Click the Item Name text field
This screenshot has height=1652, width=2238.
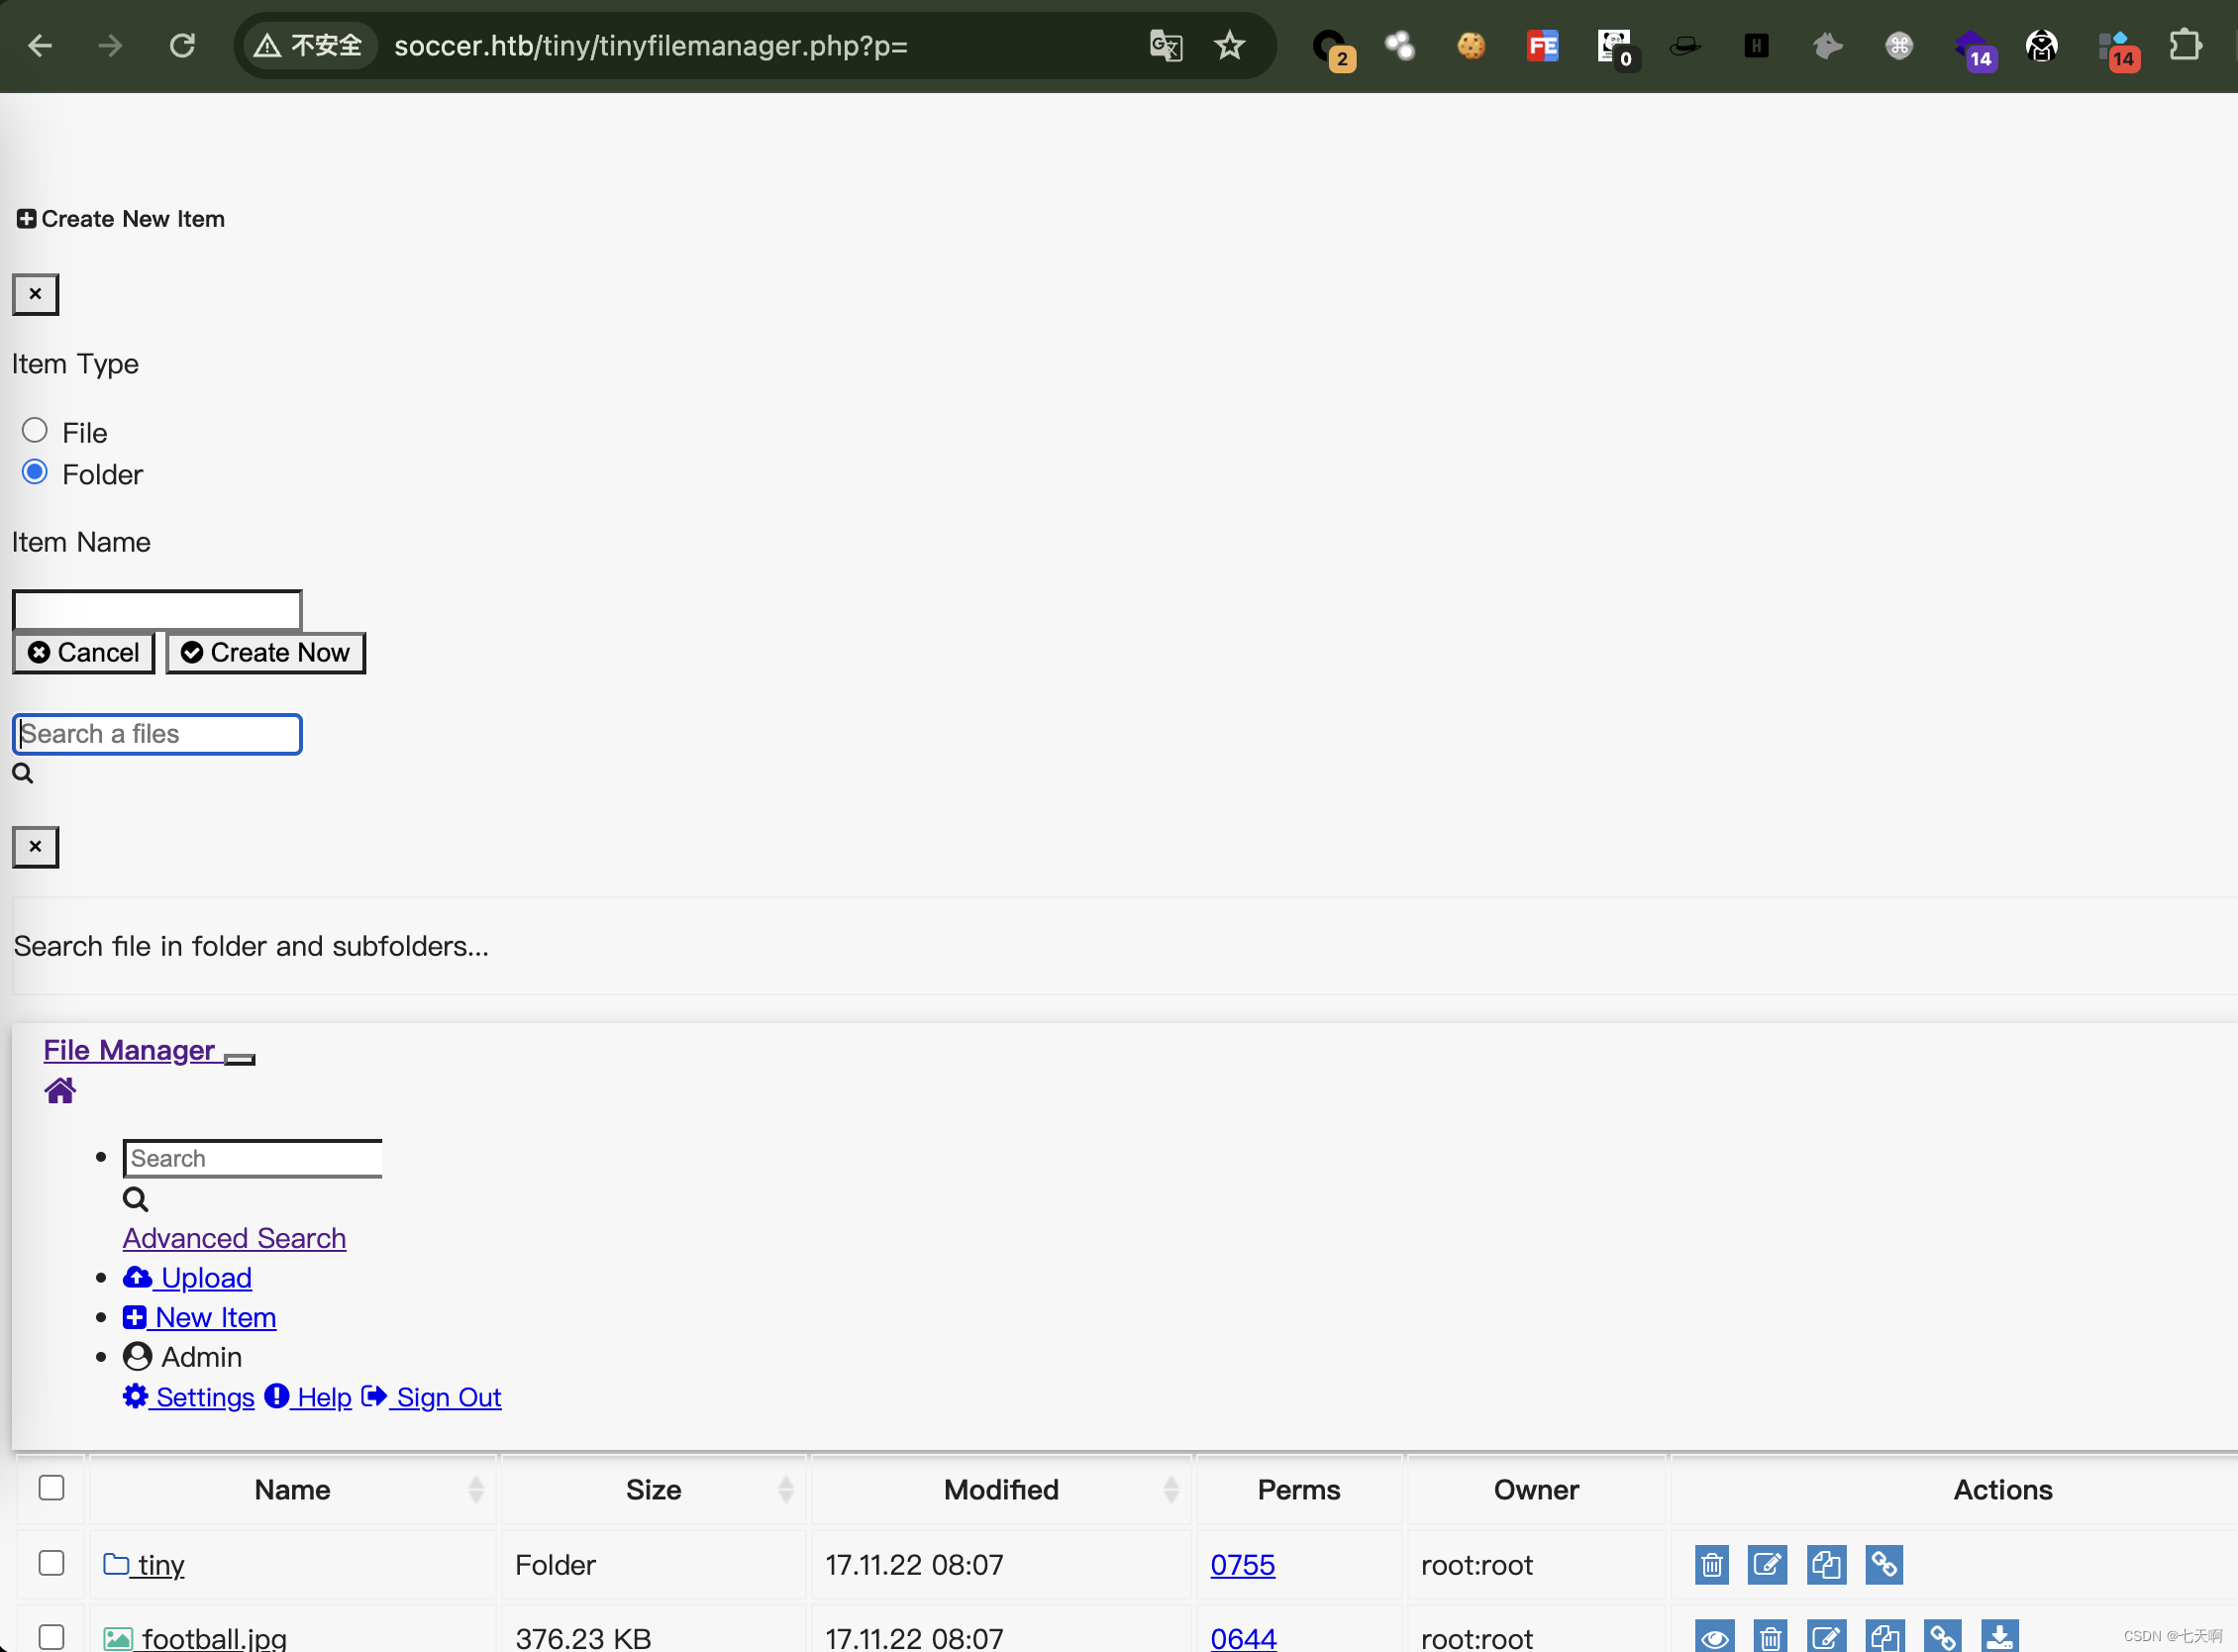pos(157,610)
